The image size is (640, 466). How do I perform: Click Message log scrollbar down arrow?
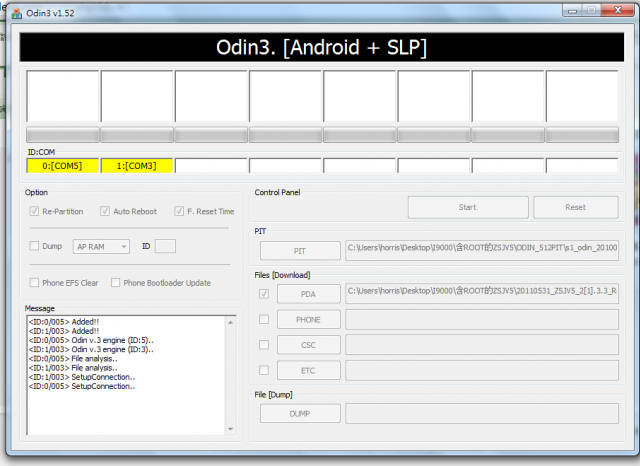tap(231, 429)
